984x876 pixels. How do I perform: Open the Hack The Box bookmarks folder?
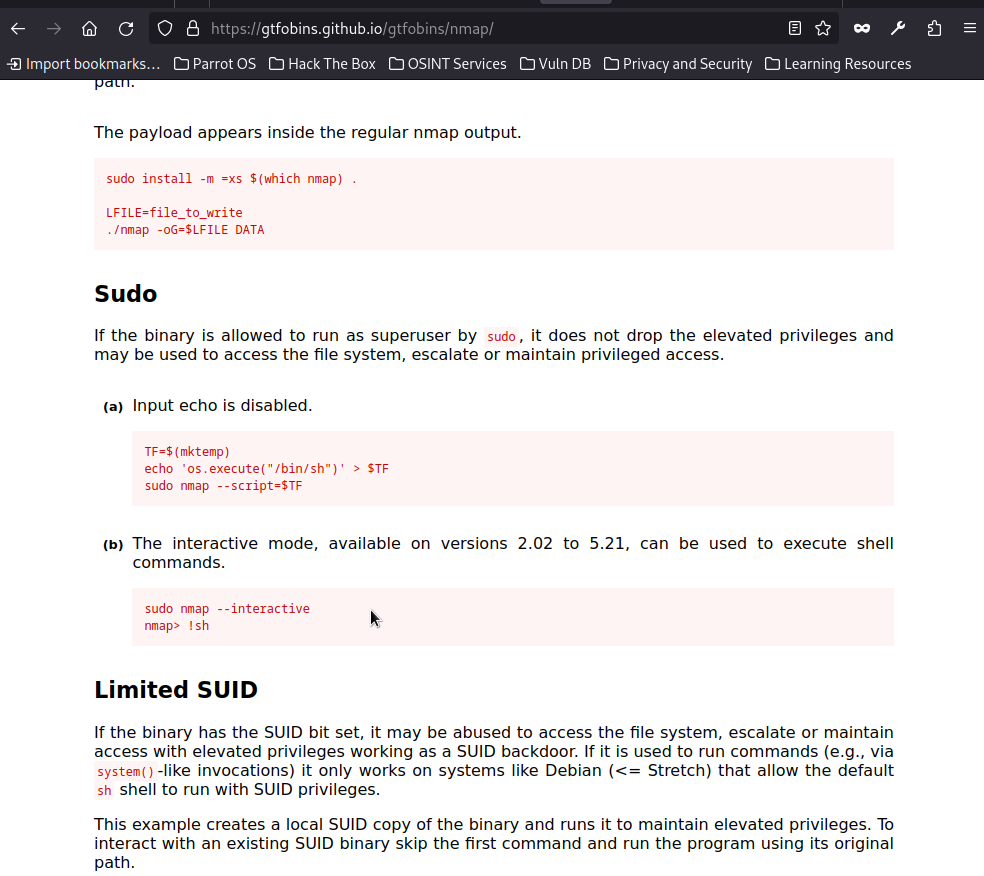click(x=323, y=64)
